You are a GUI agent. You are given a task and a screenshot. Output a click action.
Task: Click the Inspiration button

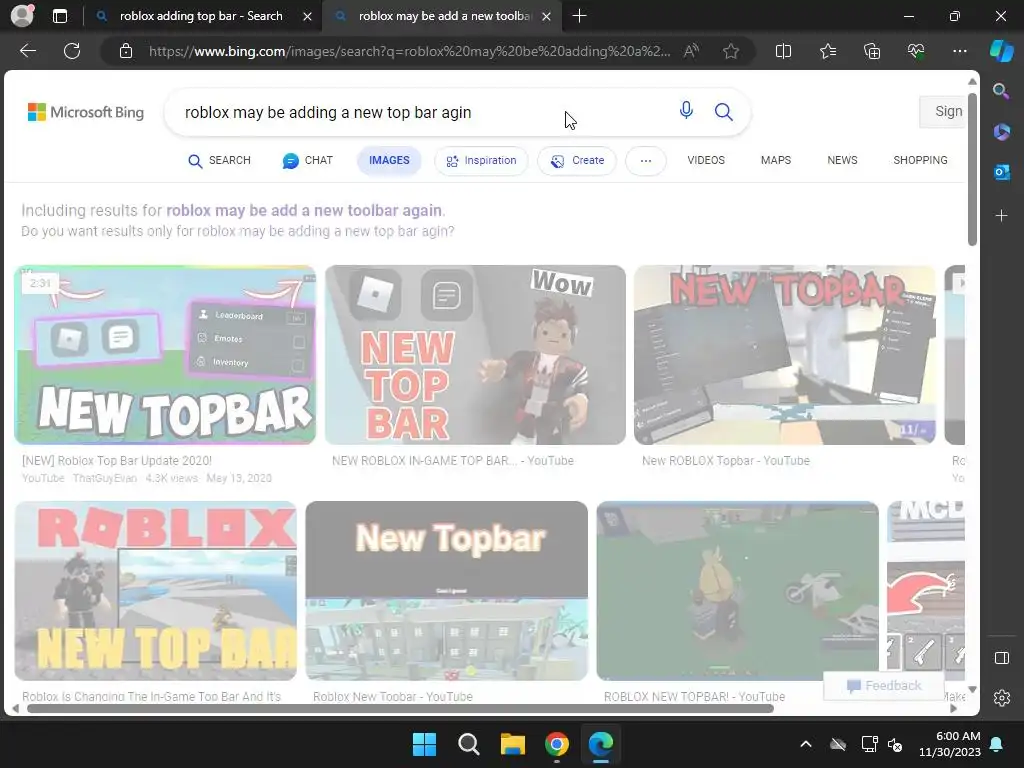(481, 161)
